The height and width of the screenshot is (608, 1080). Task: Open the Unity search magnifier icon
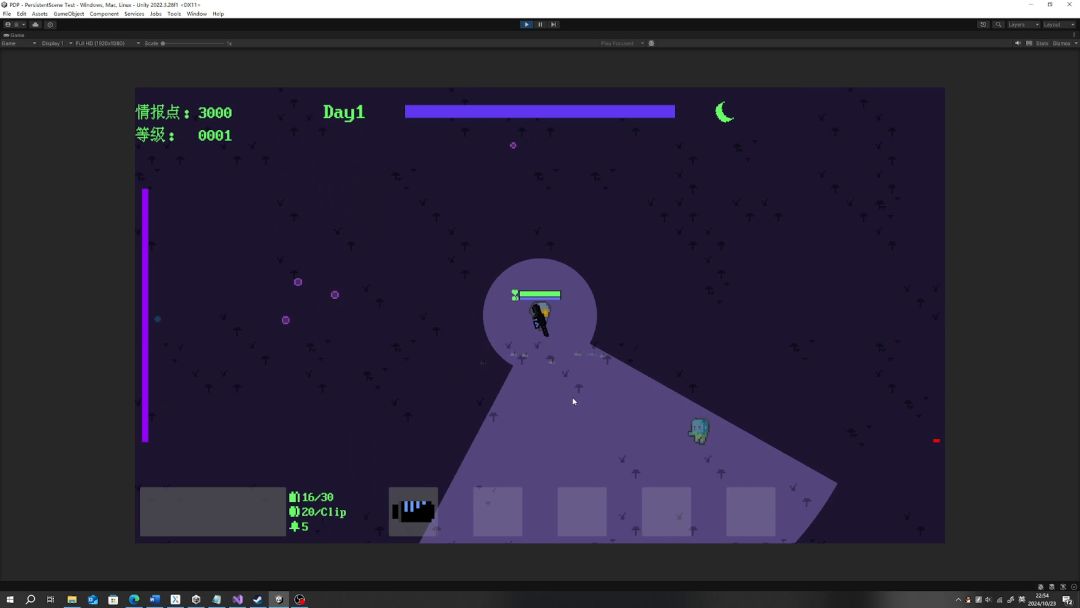[x=998, y=24]
